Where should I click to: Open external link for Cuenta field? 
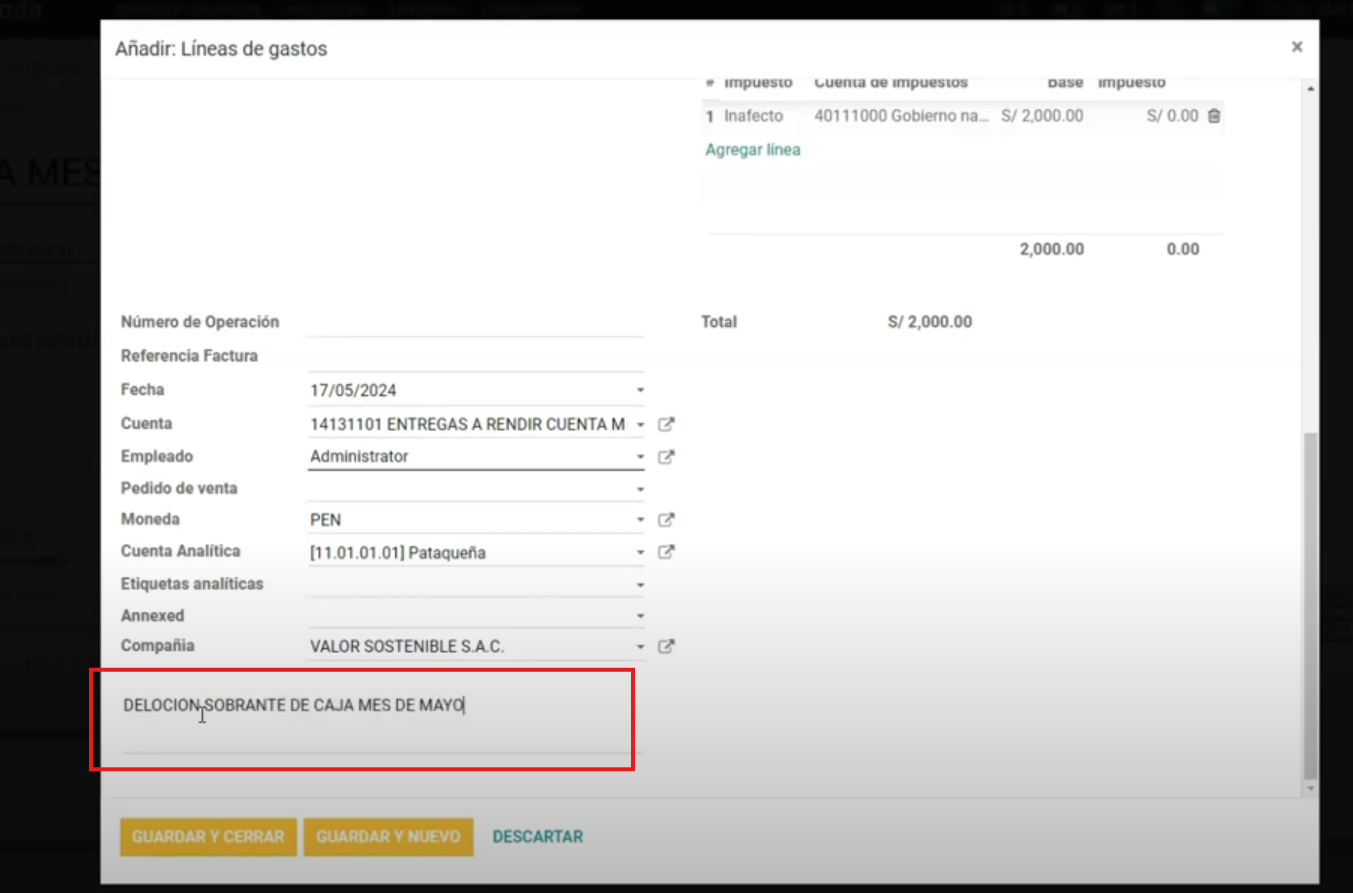666,425
